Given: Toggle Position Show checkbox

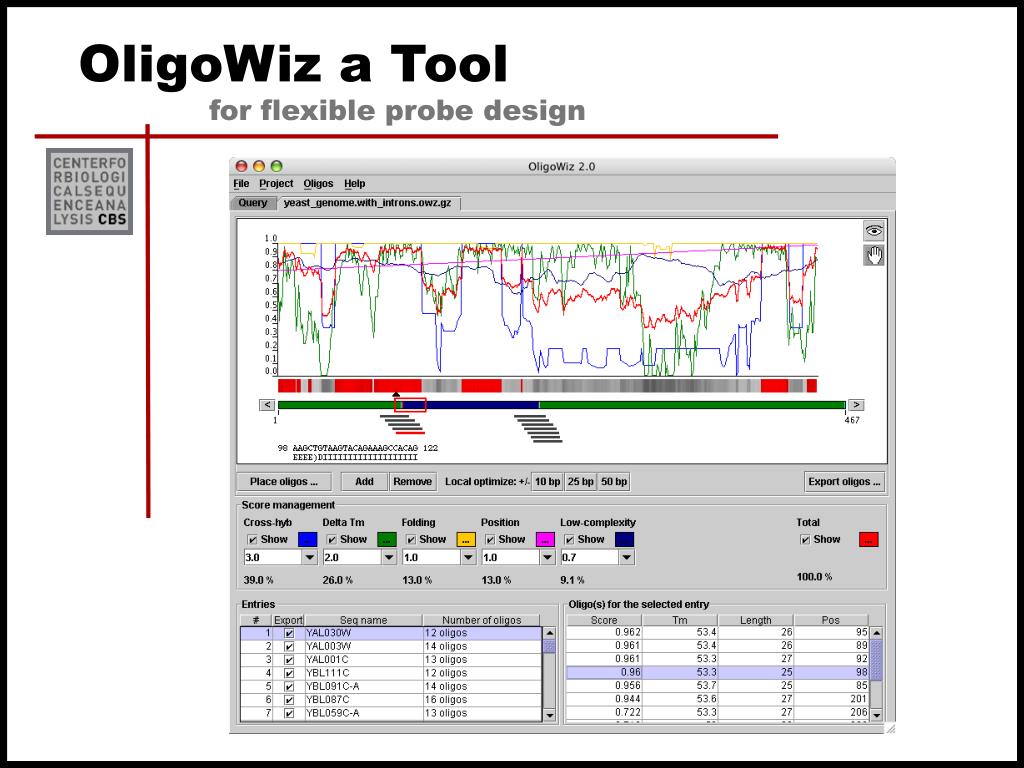Looking at the screenshot, I should click(x=490, y=539).
